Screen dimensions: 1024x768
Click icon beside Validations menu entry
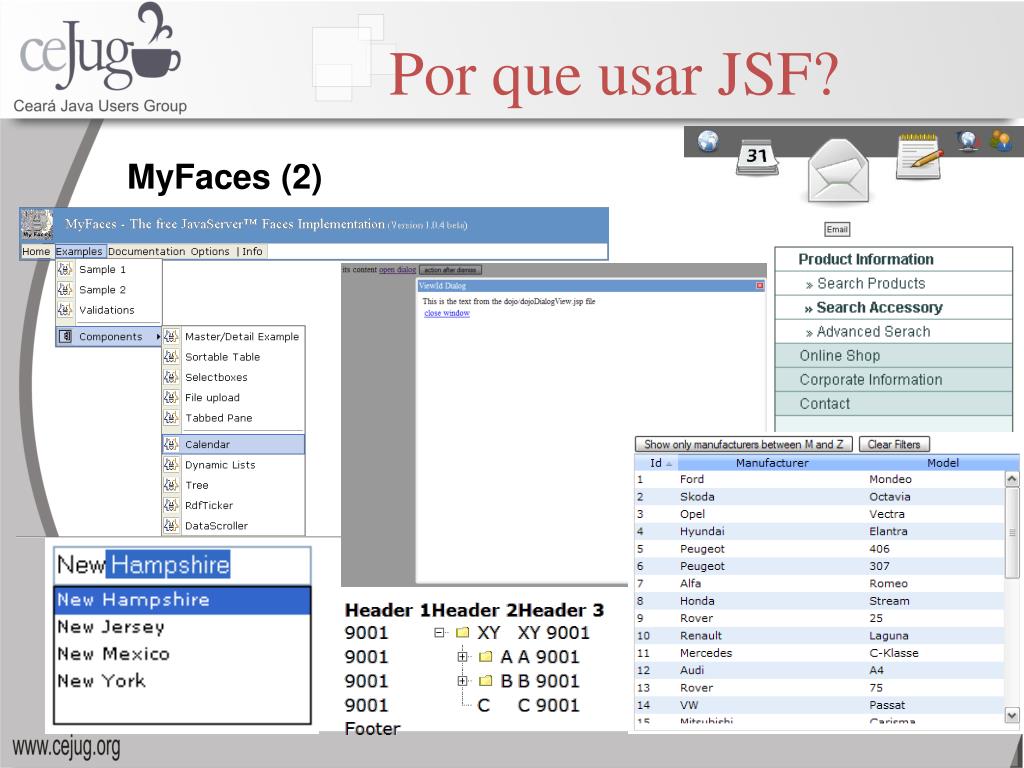[x=65, y=310]
